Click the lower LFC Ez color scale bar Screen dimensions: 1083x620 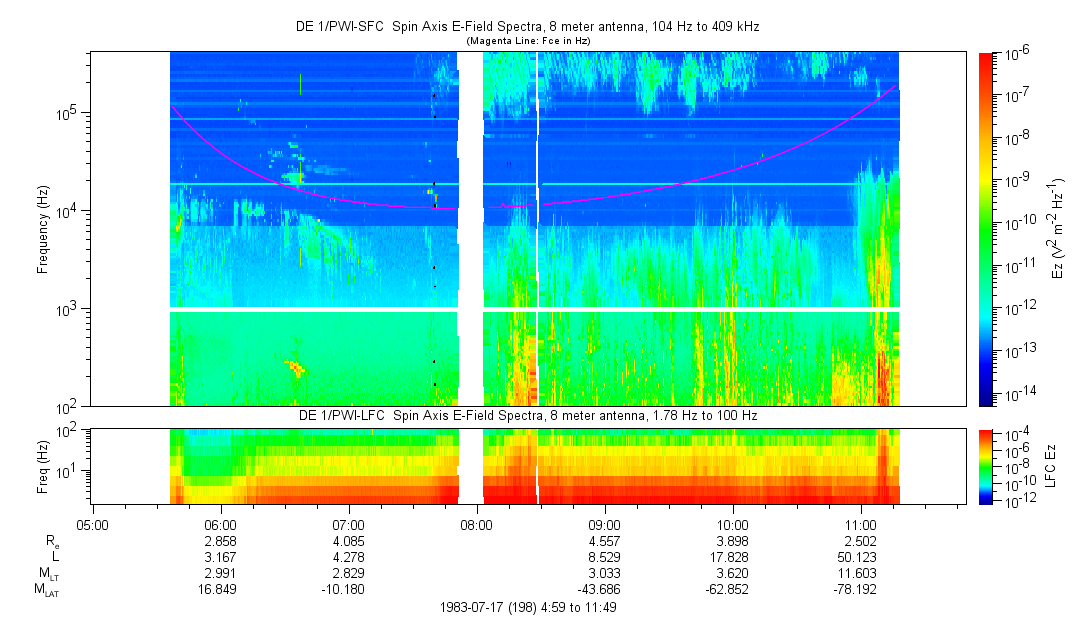986,467
